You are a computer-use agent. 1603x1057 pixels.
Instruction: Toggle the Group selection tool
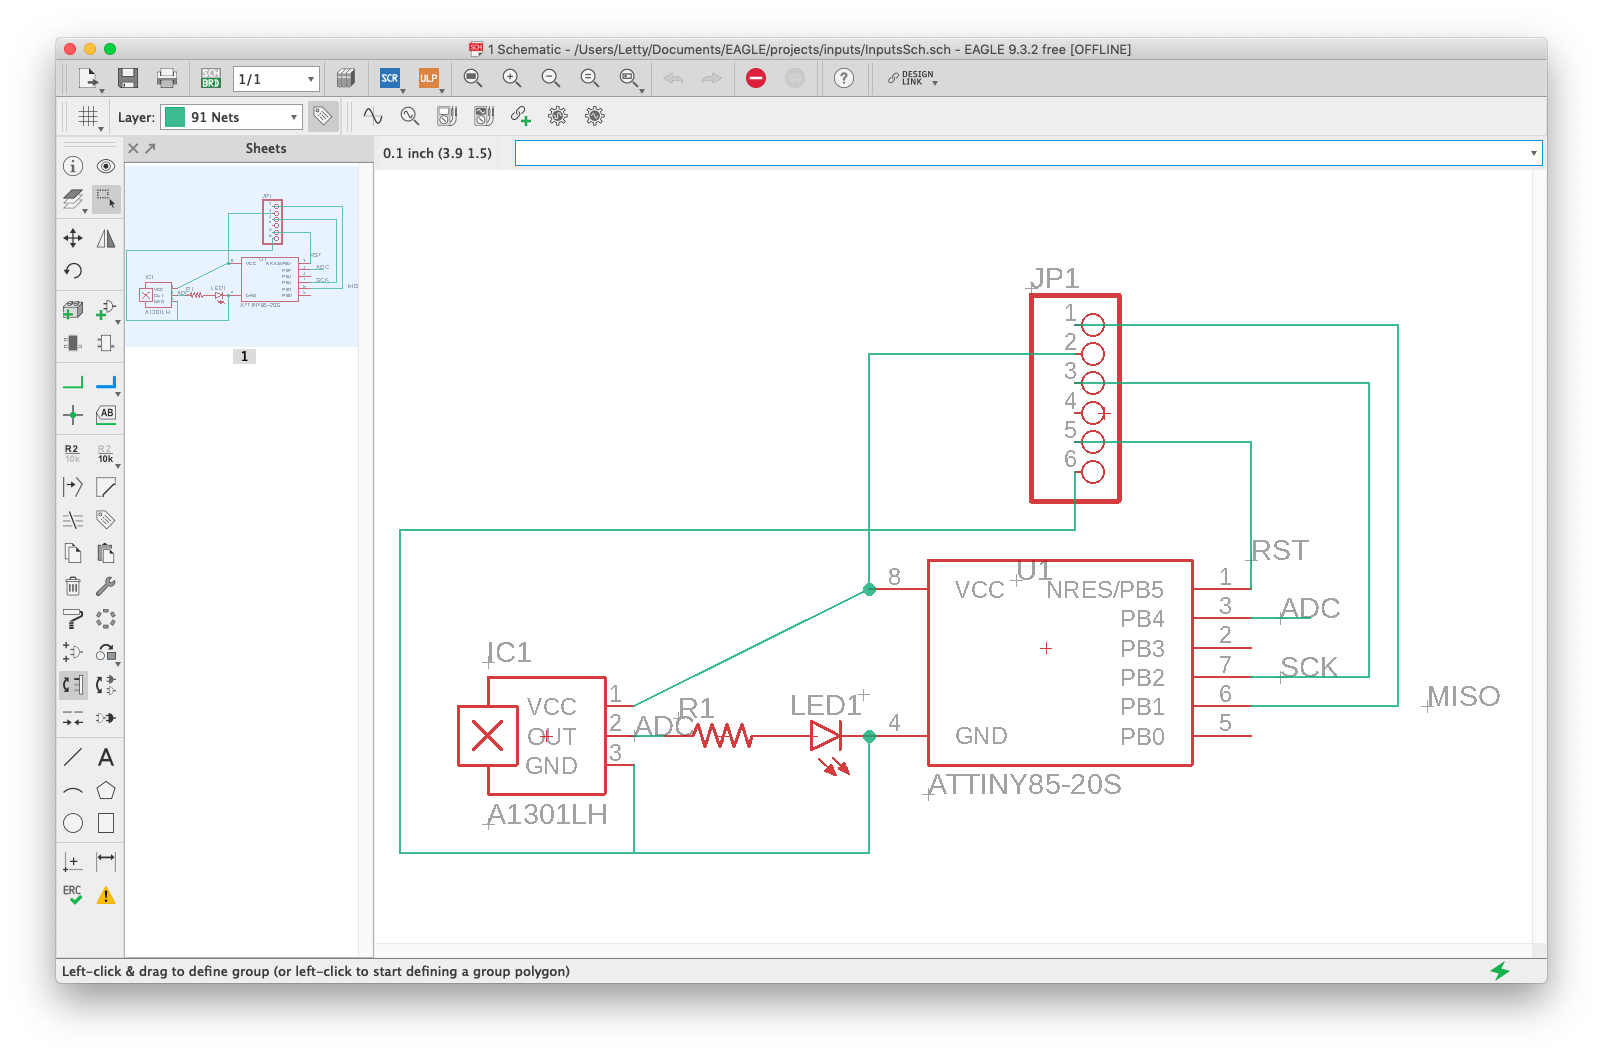106,199
